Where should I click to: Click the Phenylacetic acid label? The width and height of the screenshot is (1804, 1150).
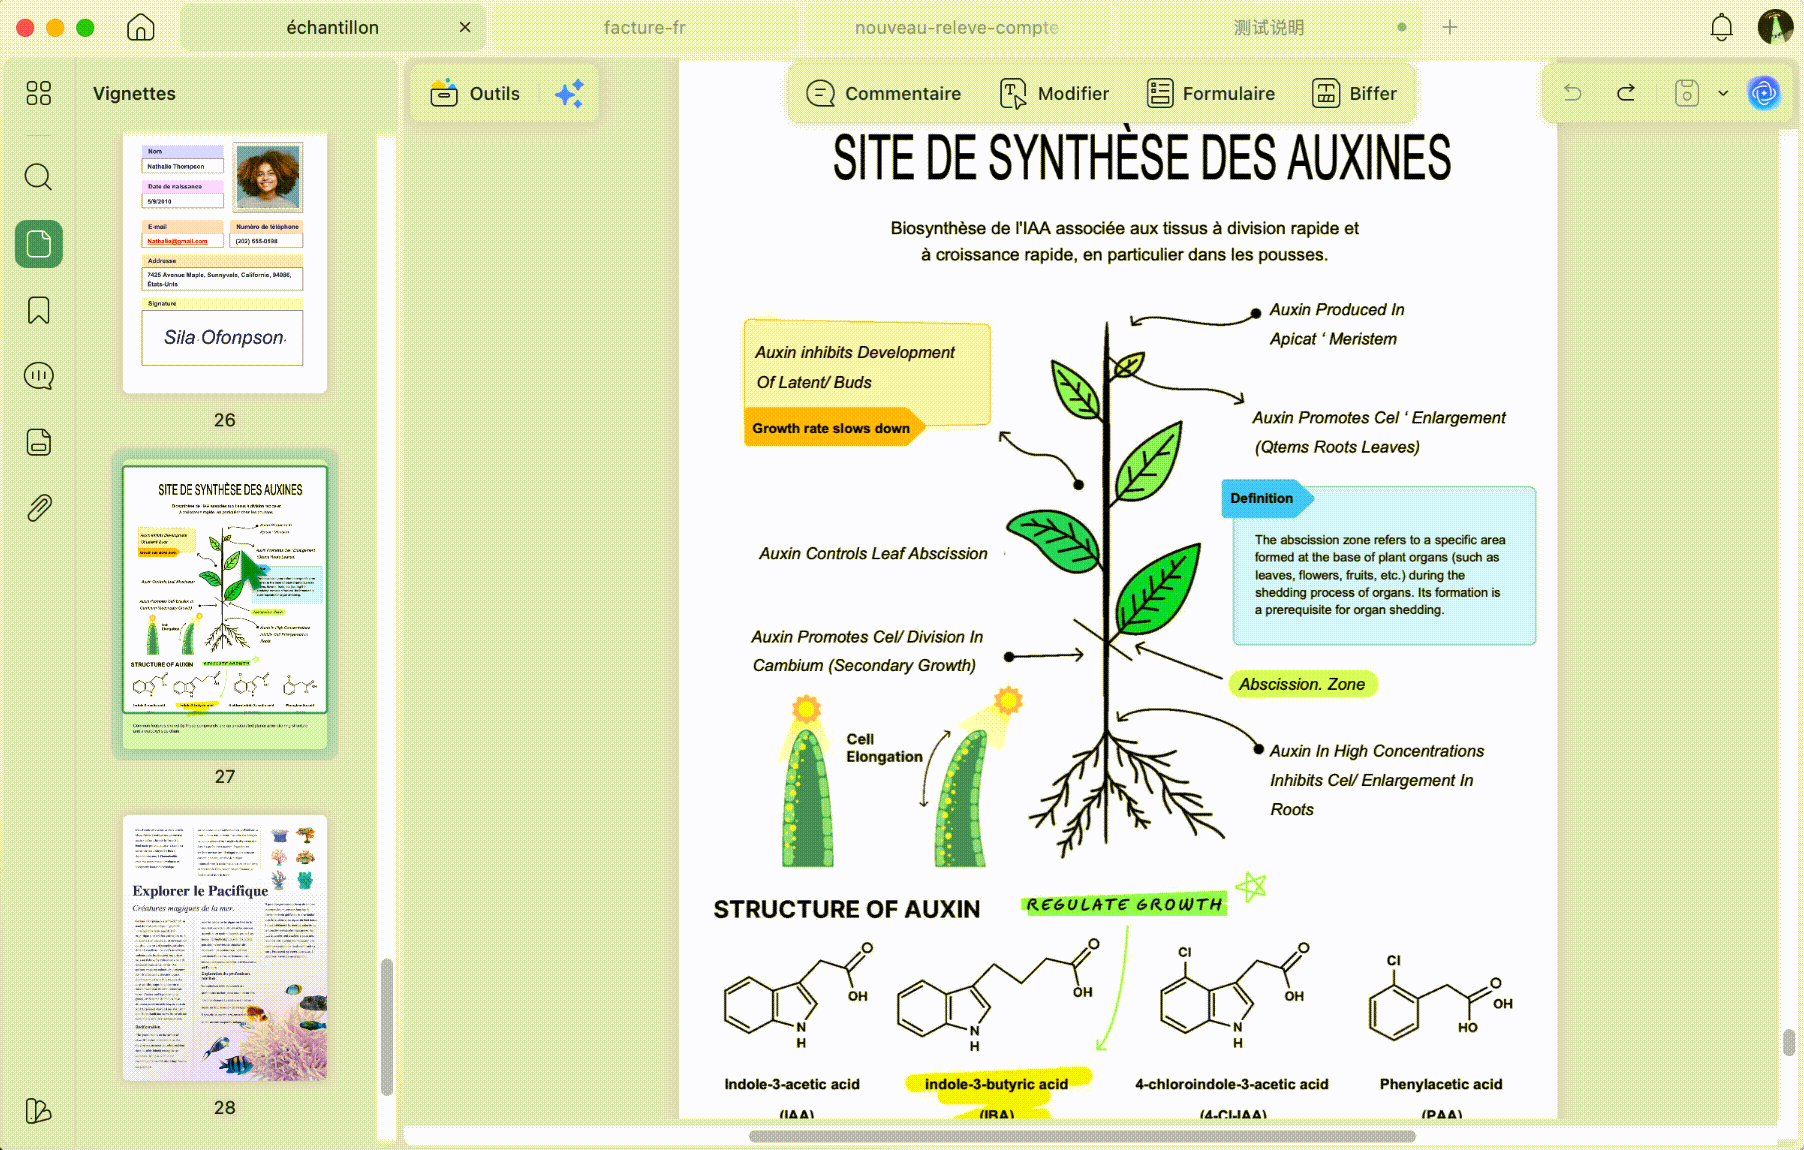click(x=1441, y=1084)
